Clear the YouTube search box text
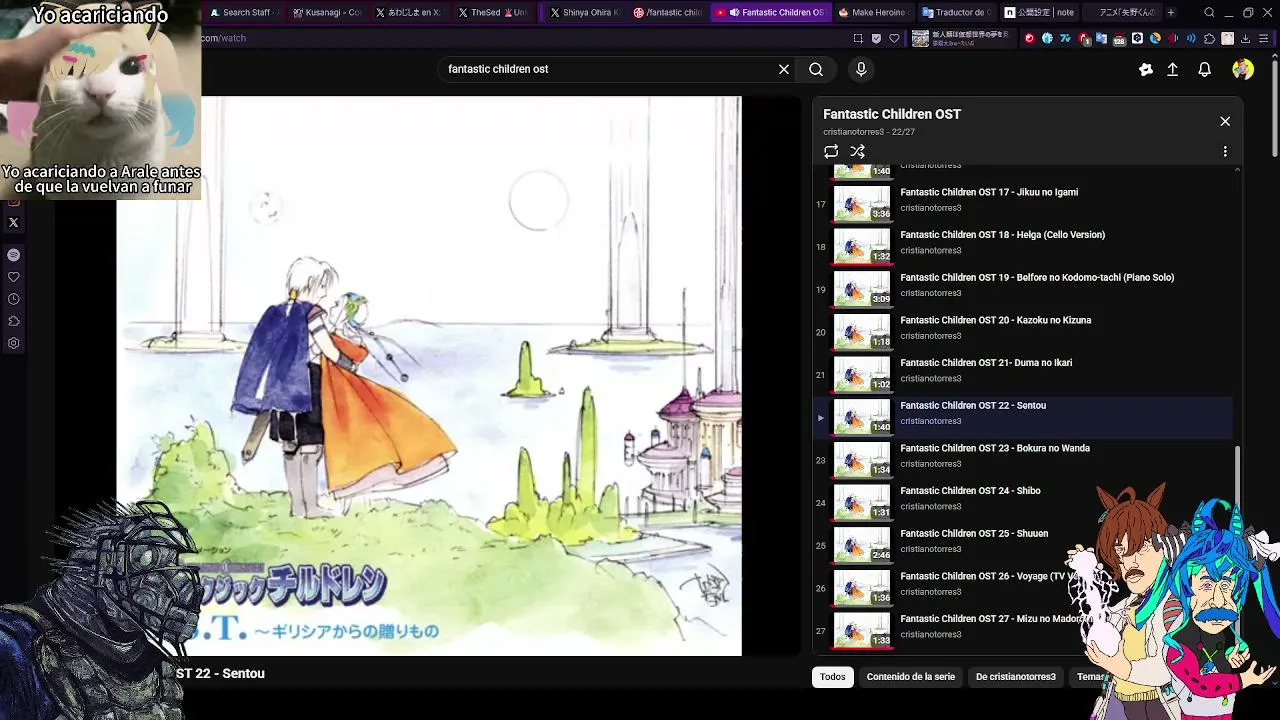This screenshot has height=720, width=1280. pos(784,69)
